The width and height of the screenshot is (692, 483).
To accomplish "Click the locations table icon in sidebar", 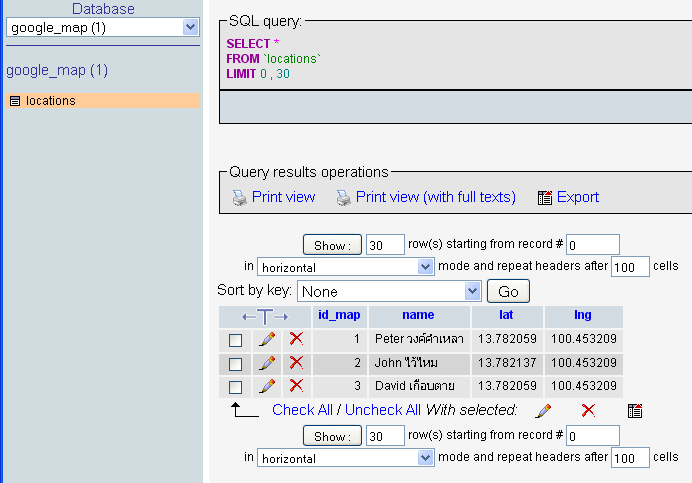I will coord(15,101).
